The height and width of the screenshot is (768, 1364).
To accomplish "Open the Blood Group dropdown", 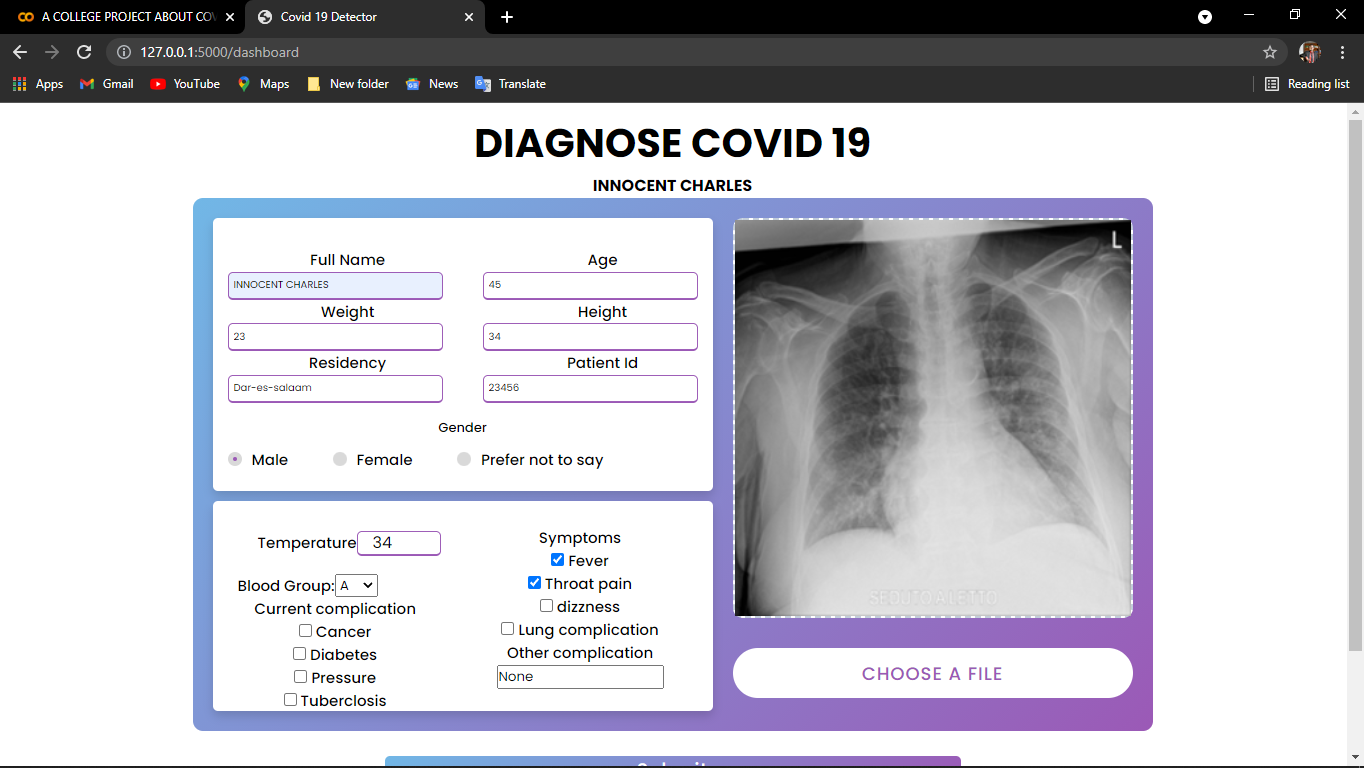I will 357,586.
